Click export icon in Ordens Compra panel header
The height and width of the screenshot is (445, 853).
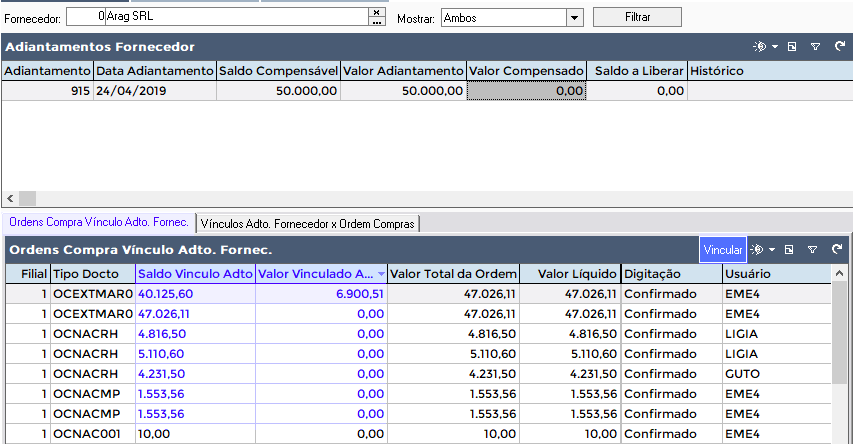(x=789, y=250)
